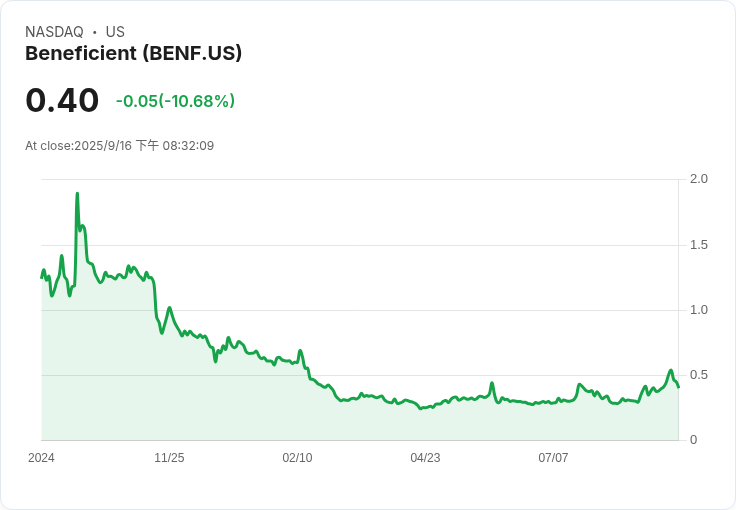Click the rightmost end of the price line
Image resolution: width=736 pixels, height=510 pixels.
(678, 387)
